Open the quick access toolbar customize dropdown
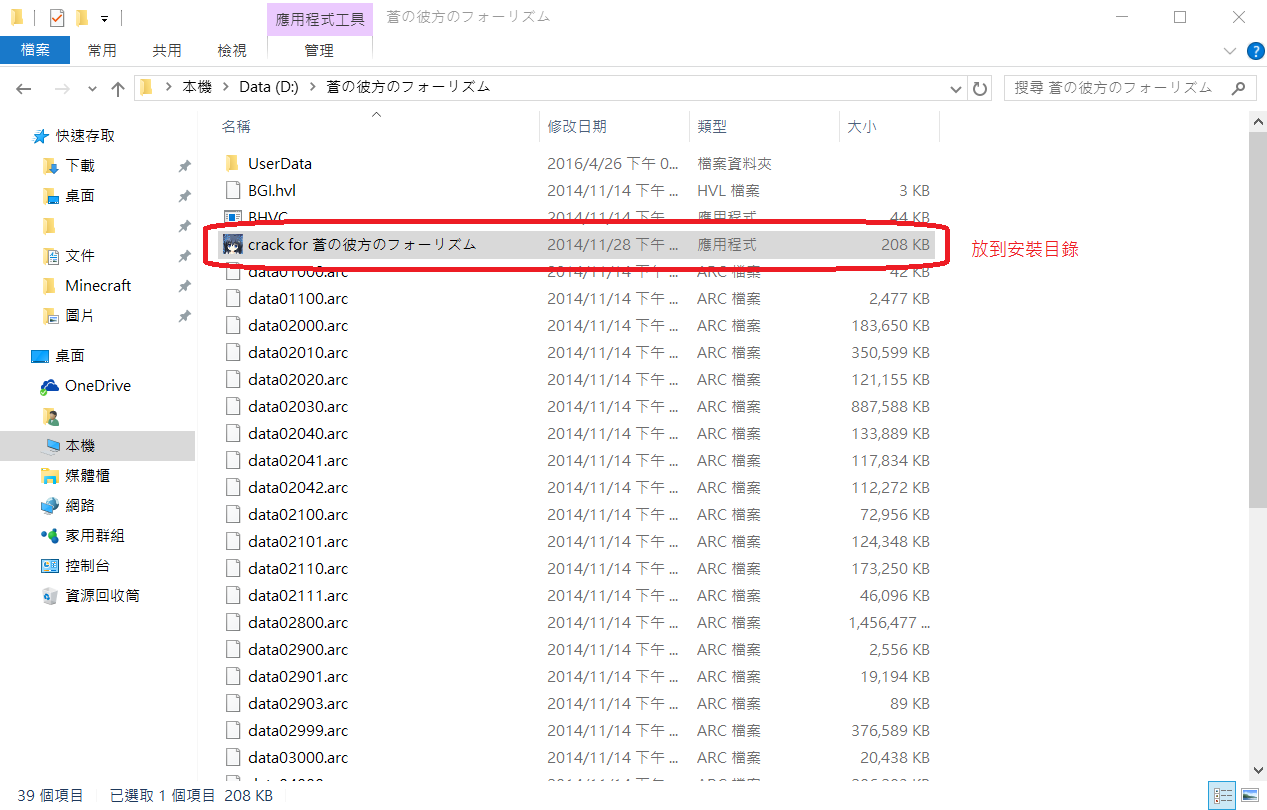 click(x=104, y=18)
